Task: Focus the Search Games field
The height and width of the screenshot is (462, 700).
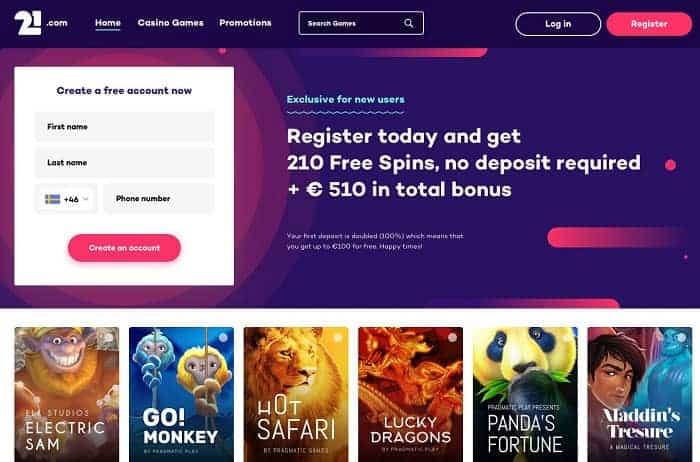Action: [x=361, y=23]
